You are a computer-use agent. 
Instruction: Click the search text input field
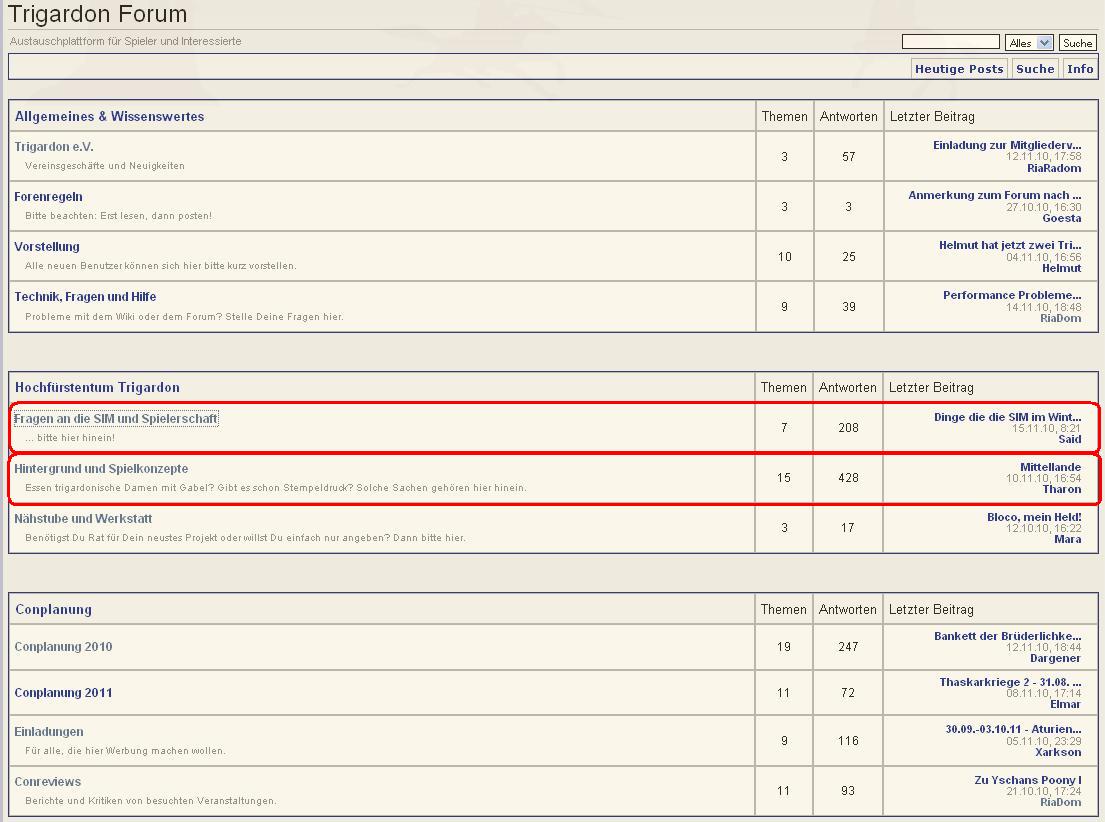click(x=950, y=42)
